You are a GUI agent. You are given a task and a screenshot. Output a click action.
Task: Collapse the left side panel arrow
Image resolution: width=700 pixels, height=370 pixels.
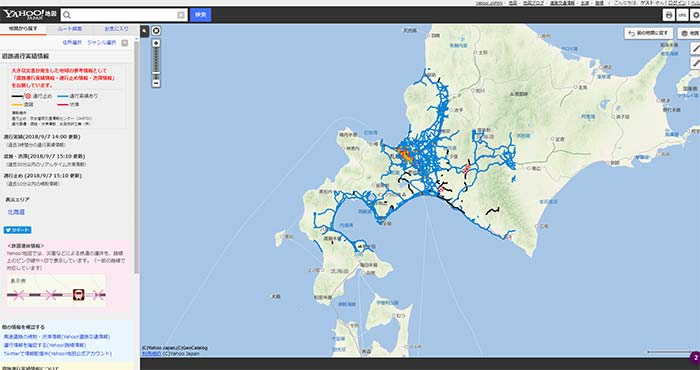pyautogui.click(x=145, y=31)
